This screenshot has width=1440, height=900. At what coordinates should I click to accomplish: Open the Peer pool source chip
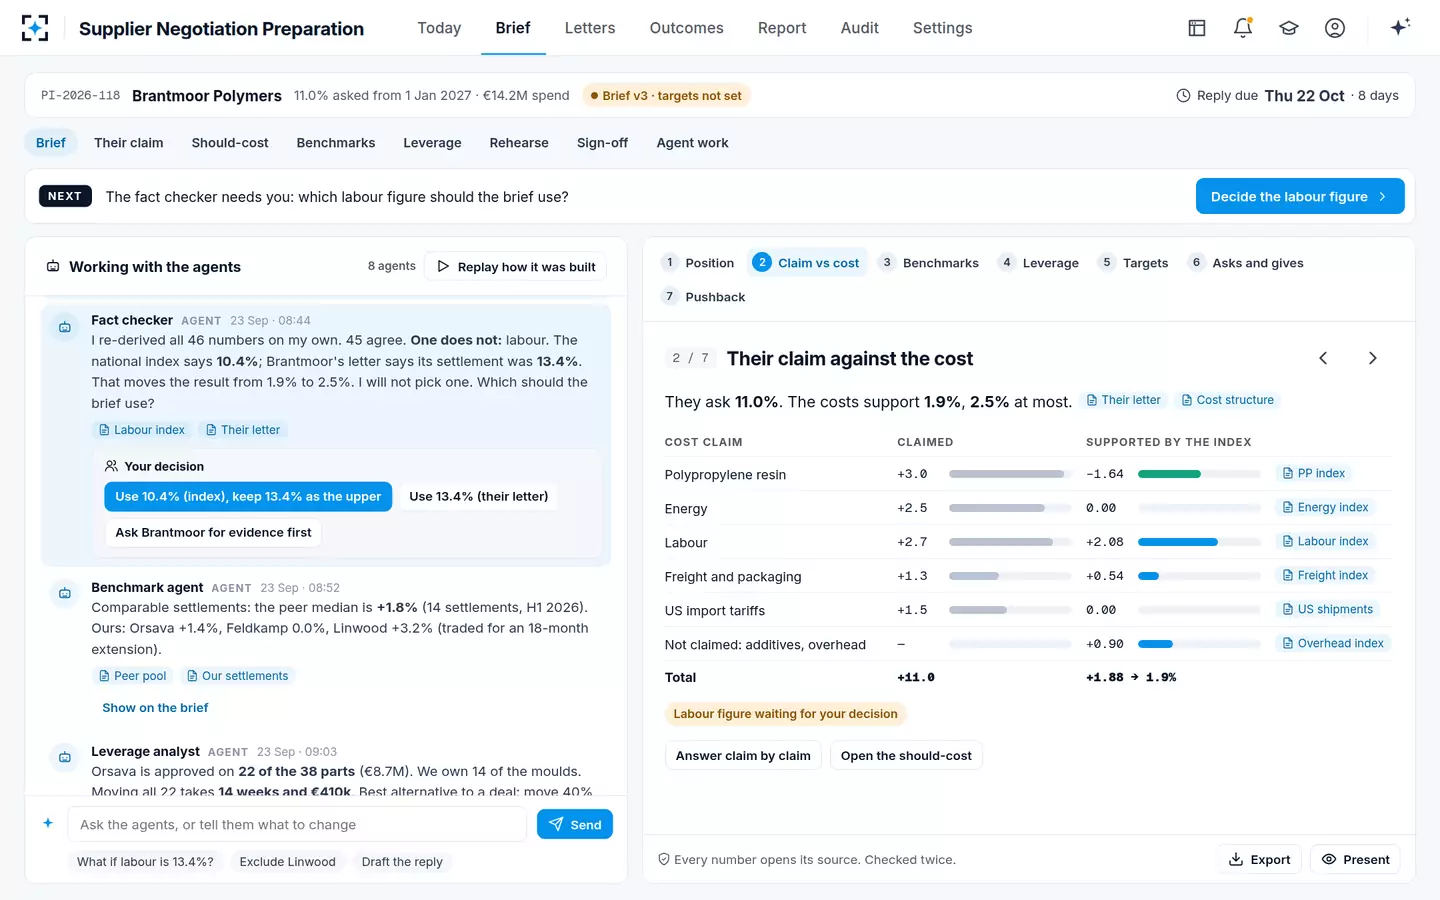[132, 676]
